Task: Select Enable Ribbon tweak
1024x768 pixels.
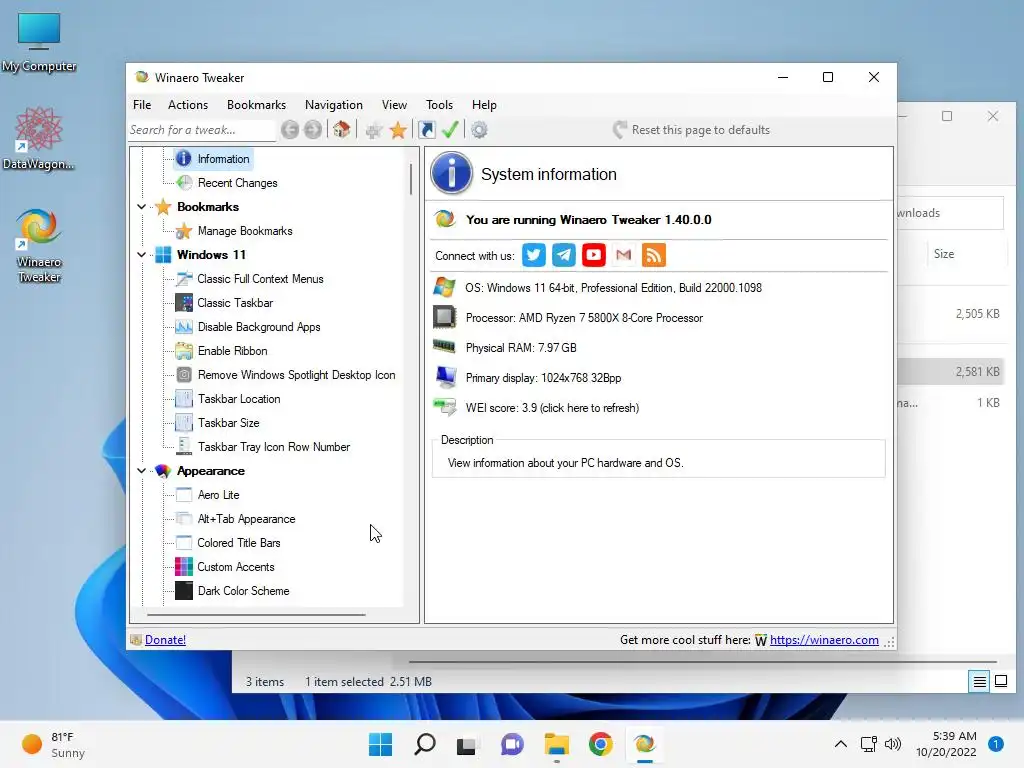Action: click(x=232, y=351)
